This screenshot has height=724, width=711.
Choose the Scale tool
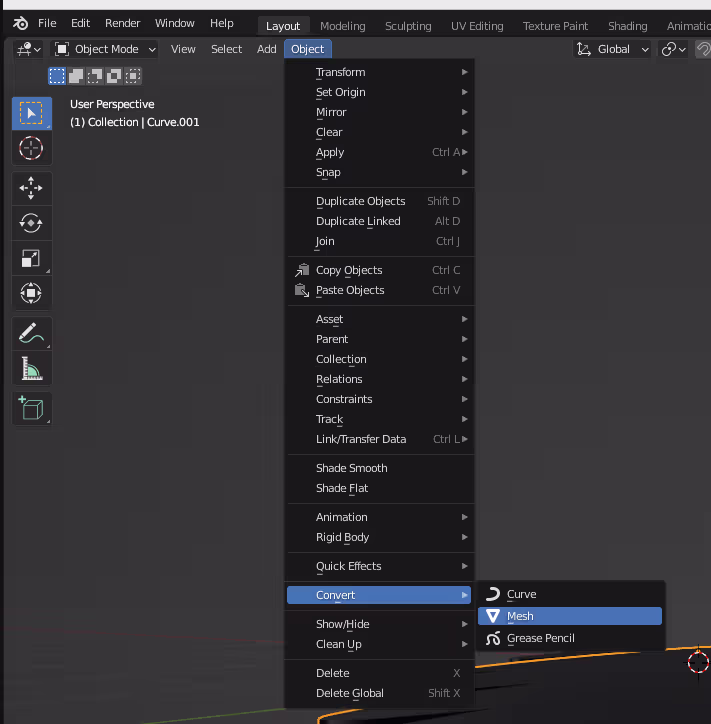[31, 258]
